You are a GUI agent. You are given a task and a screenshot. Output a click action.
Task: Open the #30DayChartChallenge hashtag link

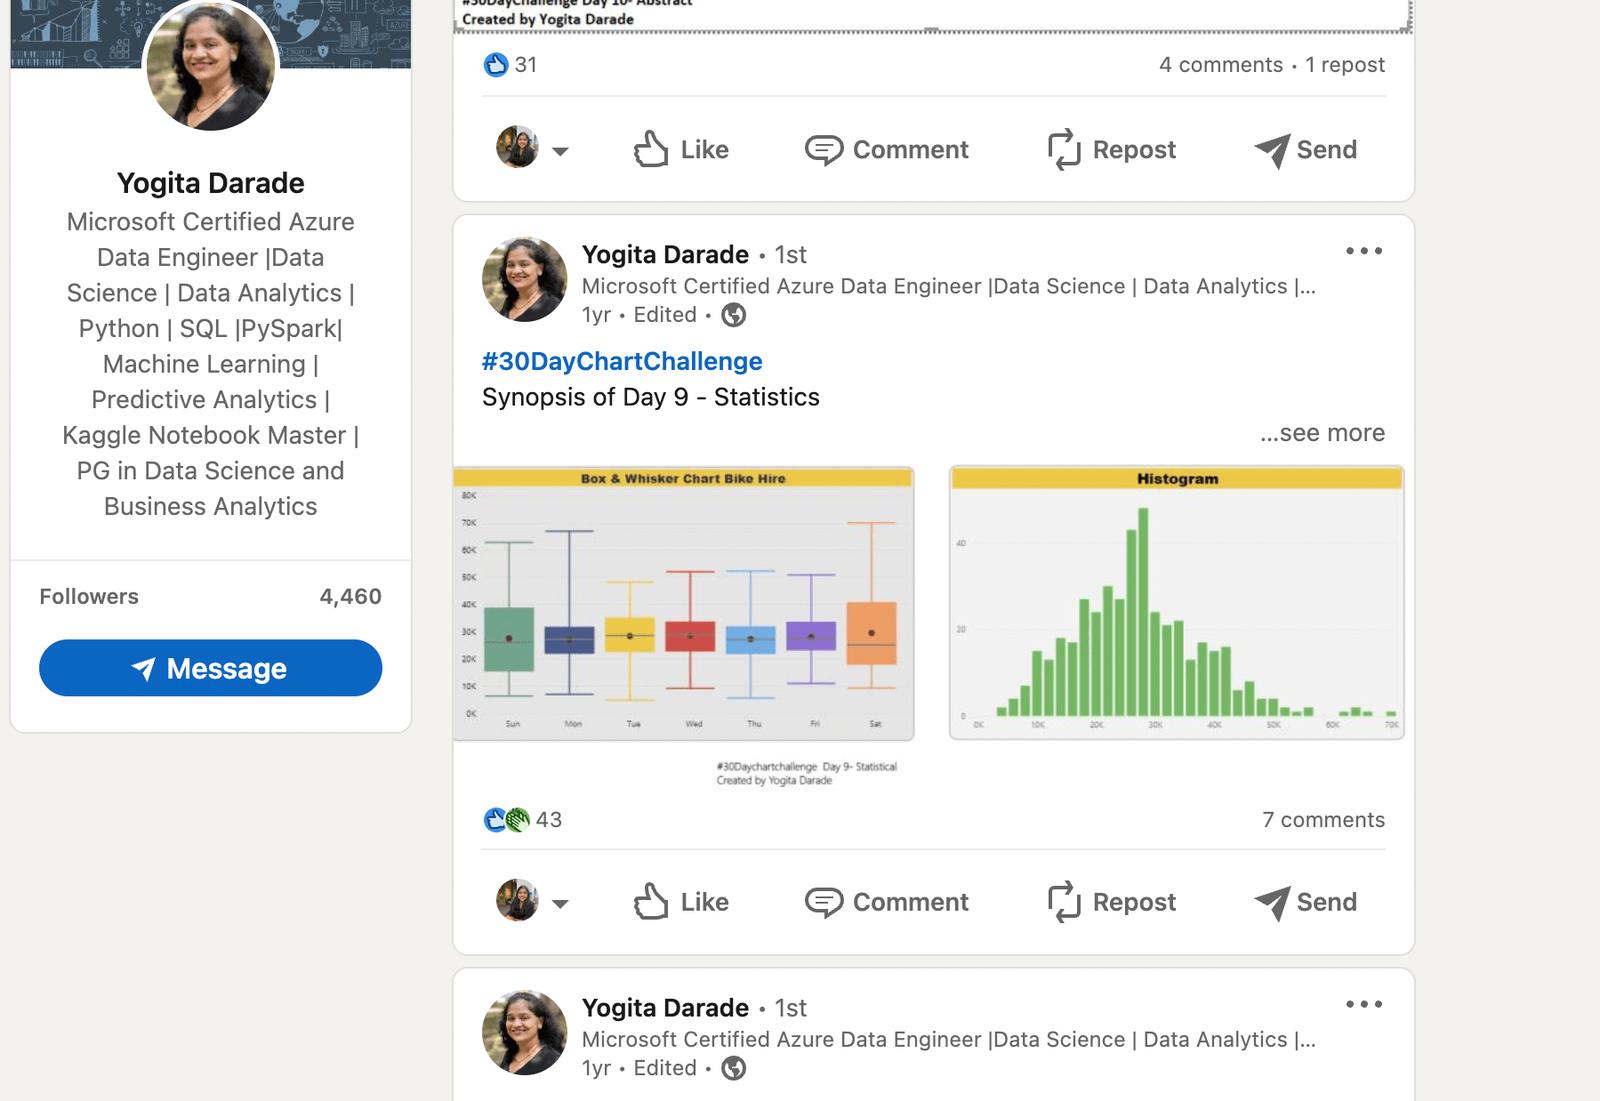[621, 361]
